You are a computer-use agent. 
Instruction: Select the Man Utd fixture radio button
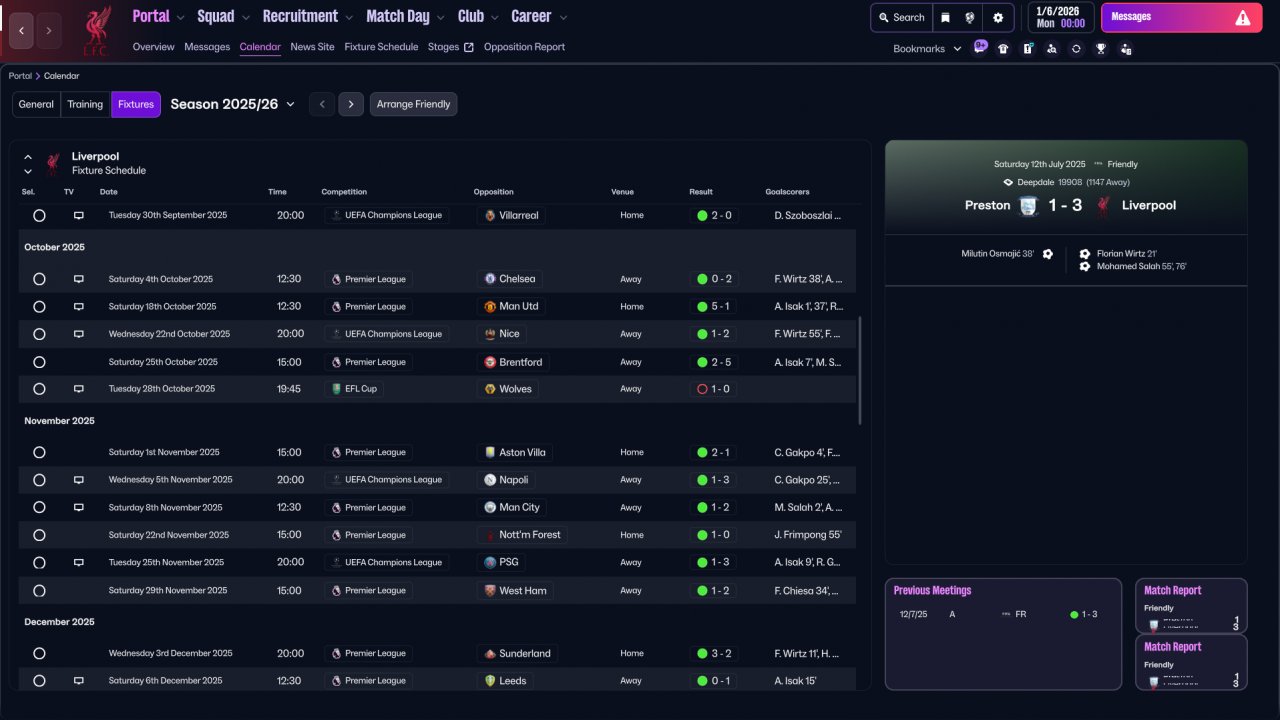point(39,307)
